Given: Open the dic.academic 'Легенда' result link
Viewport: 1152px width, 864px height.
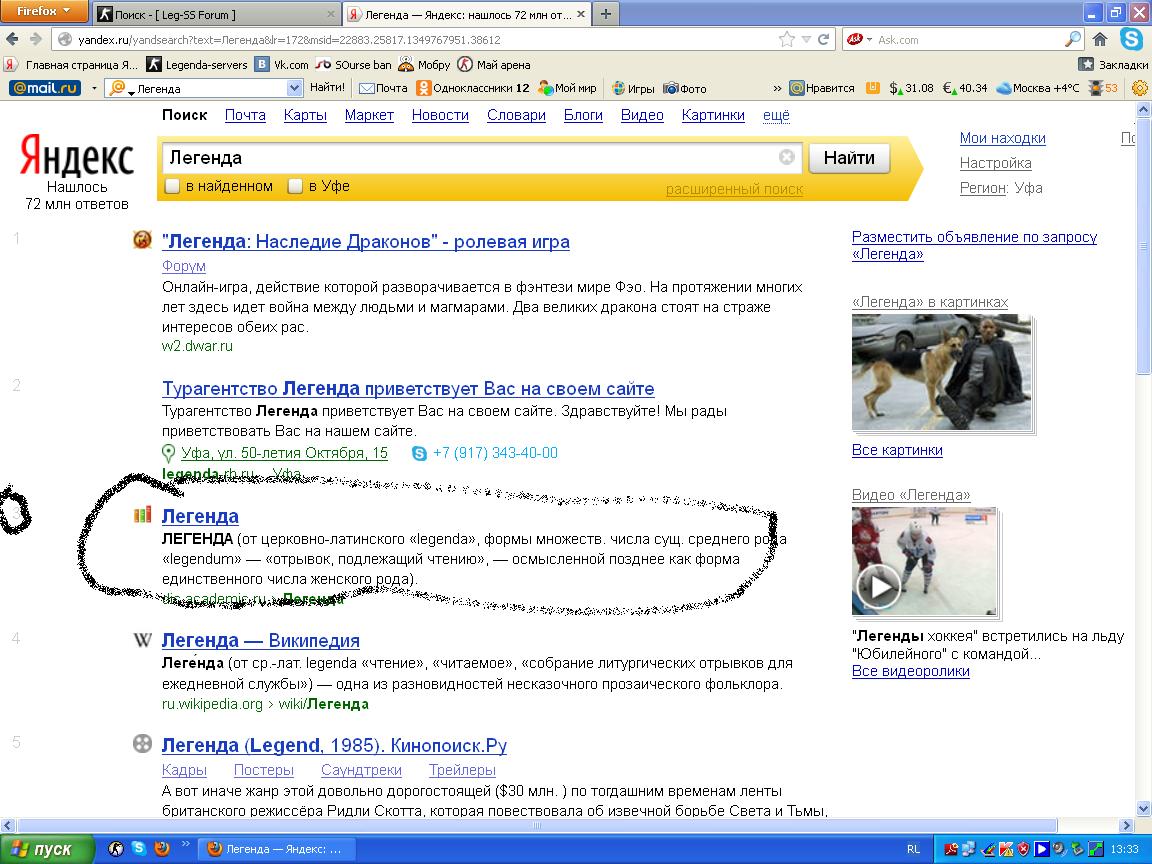Looking at the screenshot, I should 200,516.
